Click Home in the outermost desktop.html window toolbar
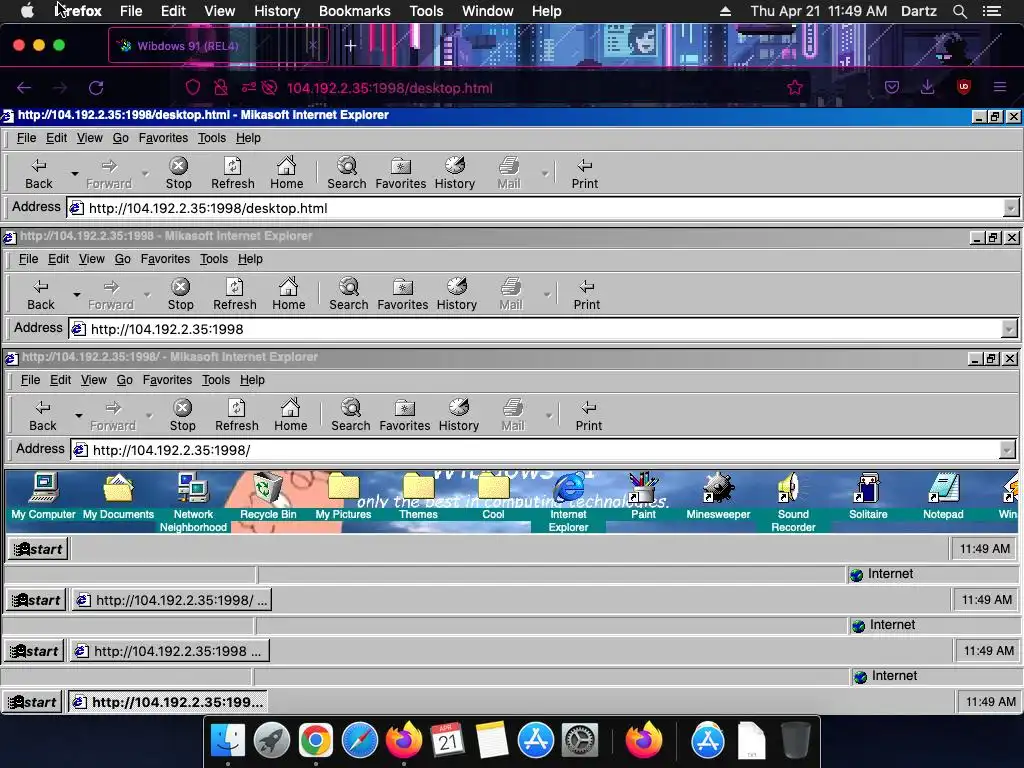Viewport: 1024px width, 768px height. 287,174
